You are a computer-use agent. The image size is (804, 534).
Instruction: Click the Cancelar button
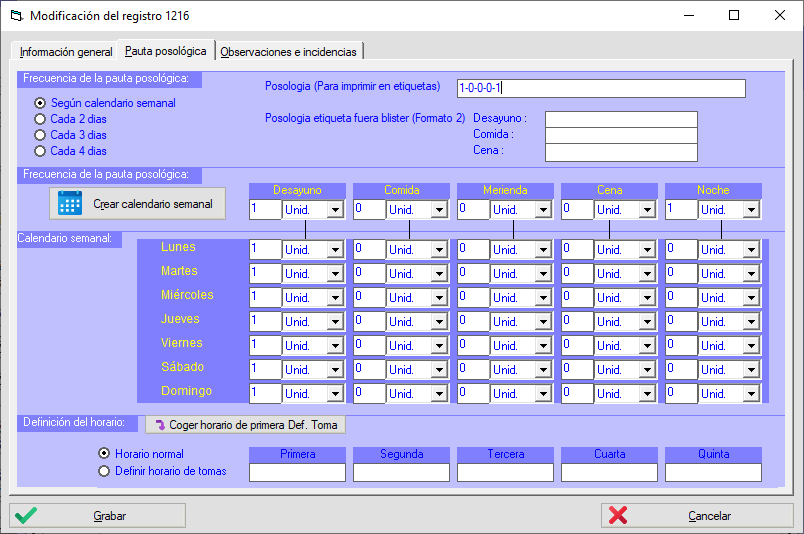point(696,516)
